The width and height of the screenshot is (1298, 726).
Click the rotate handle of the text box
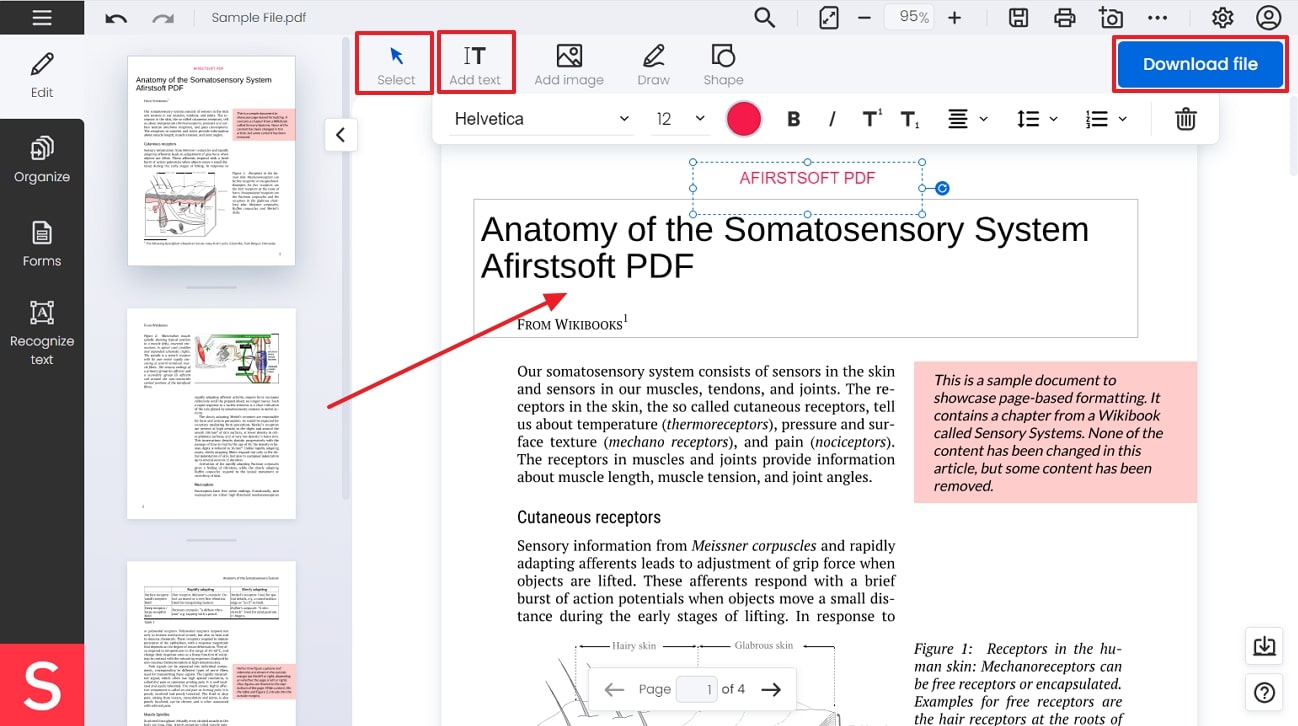pyautogui.click(x=942, y=188)
